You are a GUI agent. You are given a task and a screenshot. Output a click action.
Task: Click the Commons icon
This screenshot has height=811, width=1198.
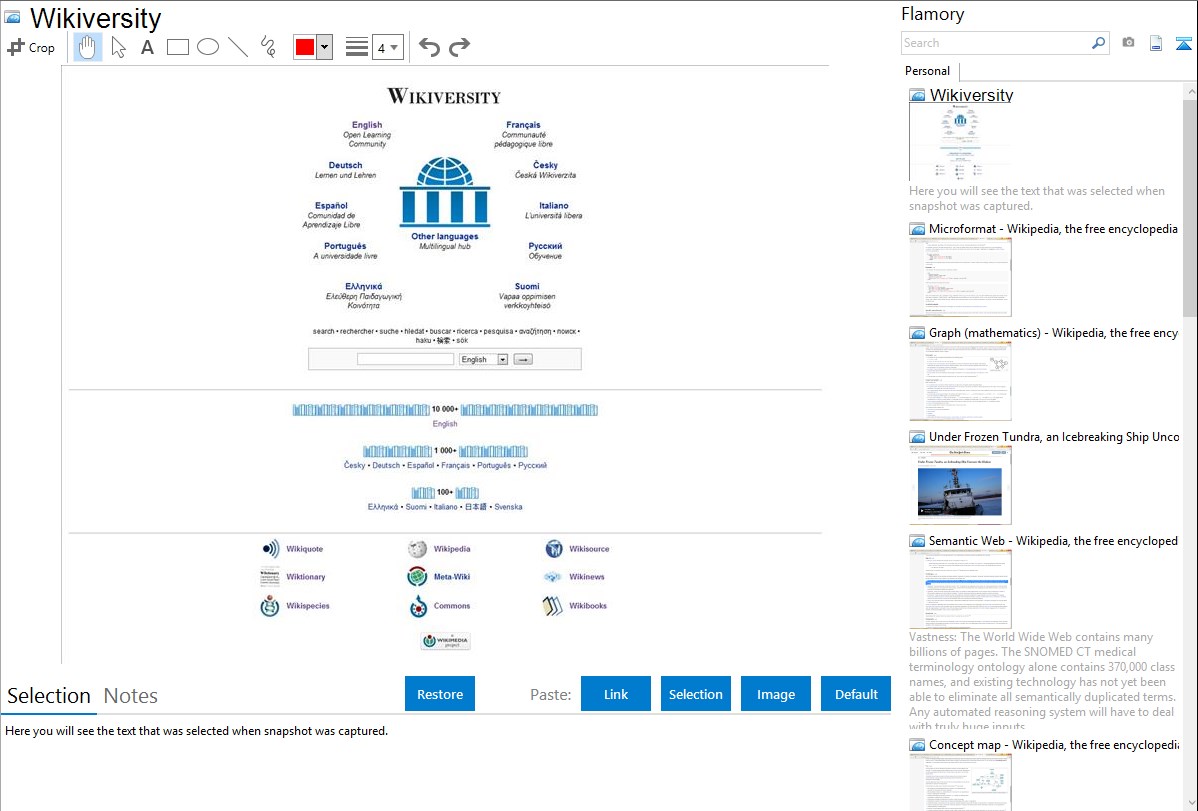[418, 606]
